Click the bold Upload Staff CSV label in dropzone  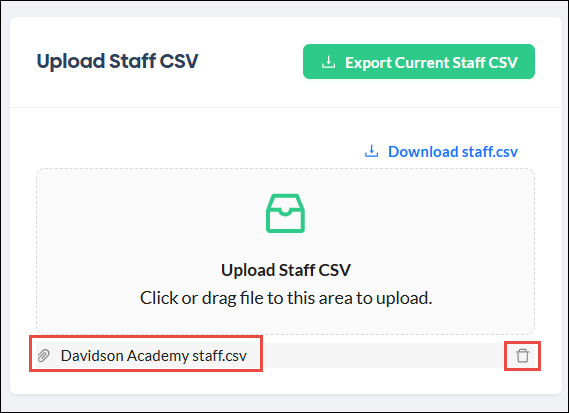click(x=286, y=270)
